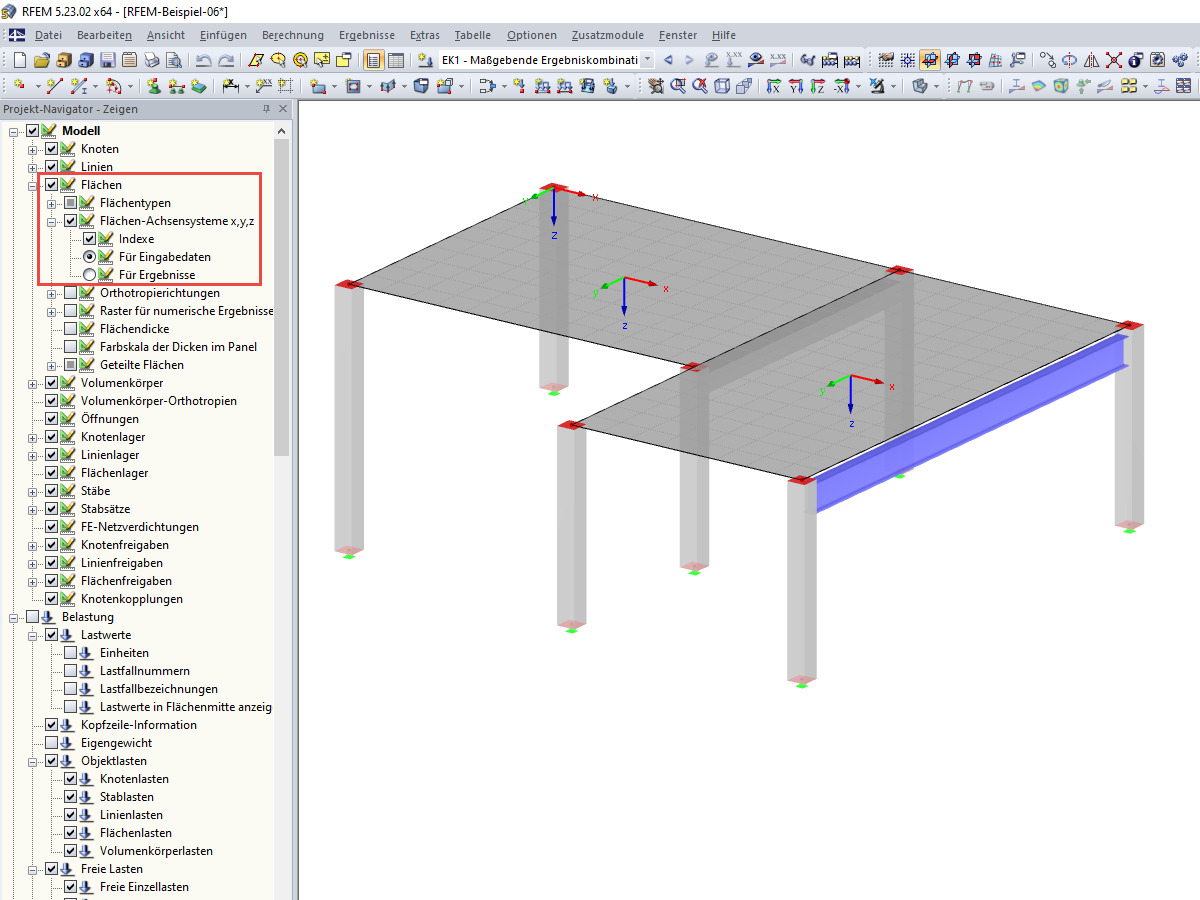Enable the Flächendicke checkbox
The image size is (1200, 900).
71,329
